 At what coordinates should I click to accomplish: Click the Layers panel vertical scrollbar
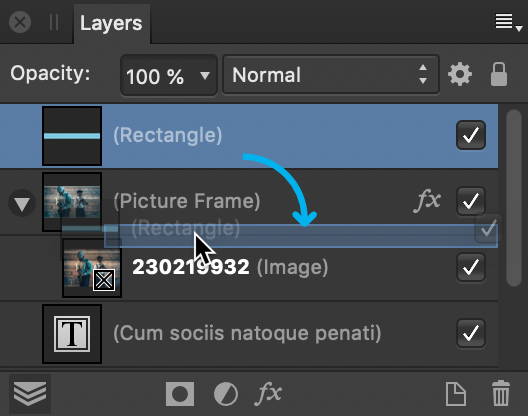tap(514, 198)
